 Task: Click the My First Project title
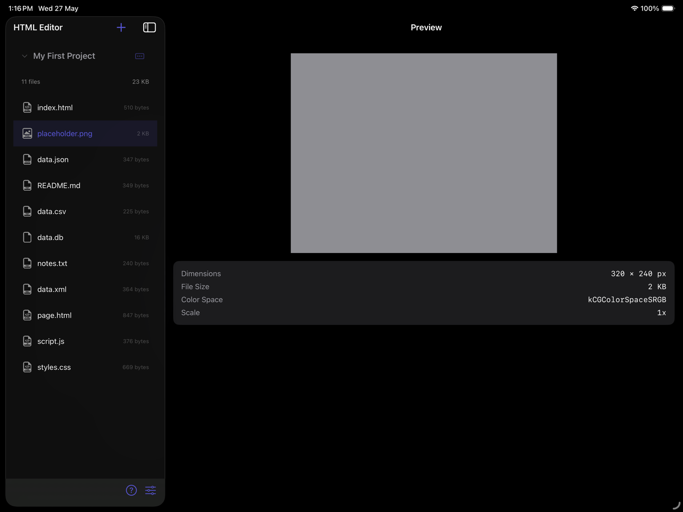point(64,56)
